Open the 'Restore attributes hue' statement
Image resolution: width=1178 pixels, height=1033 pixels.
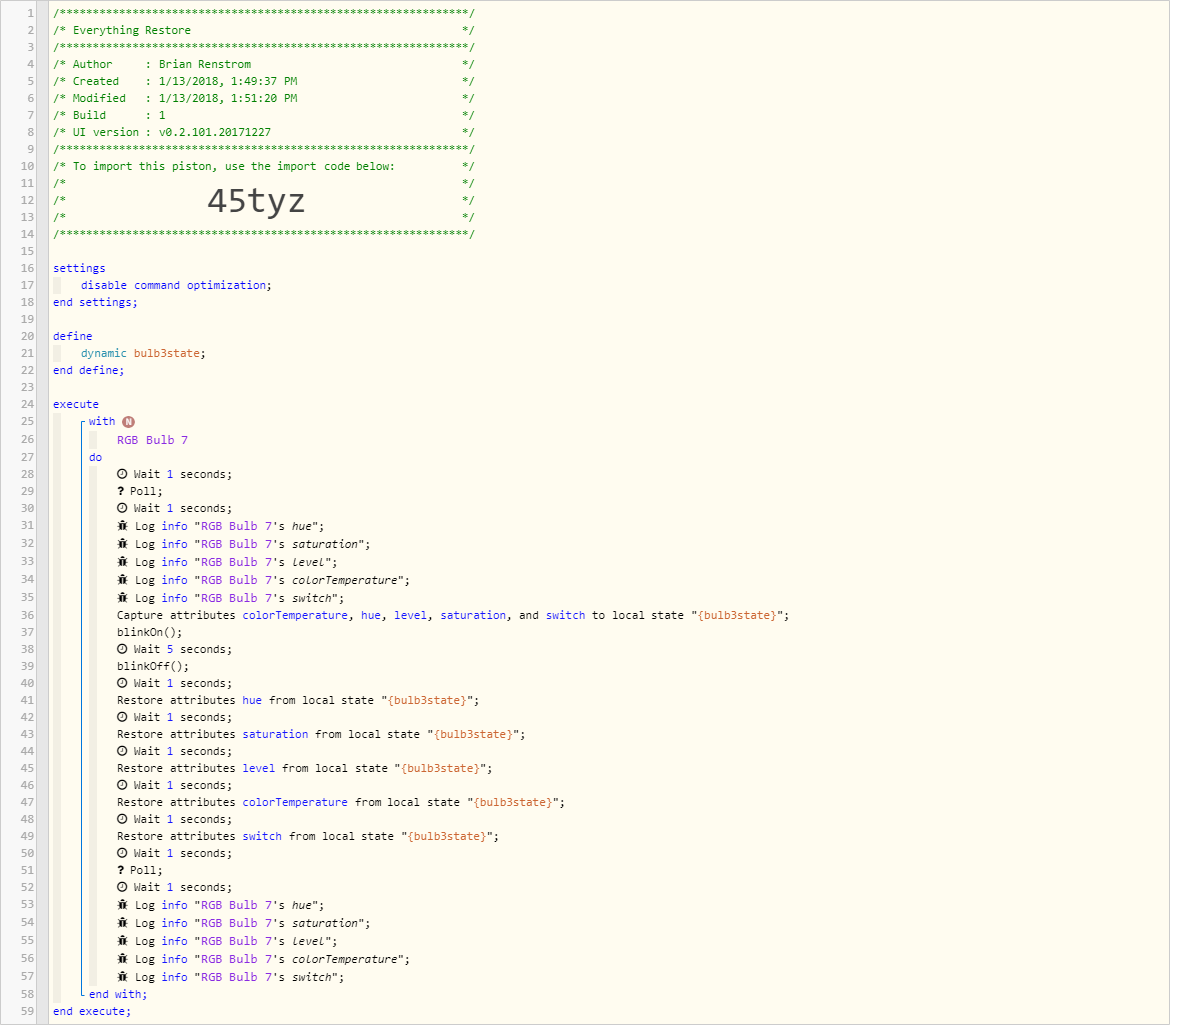[x=298, y=700]
